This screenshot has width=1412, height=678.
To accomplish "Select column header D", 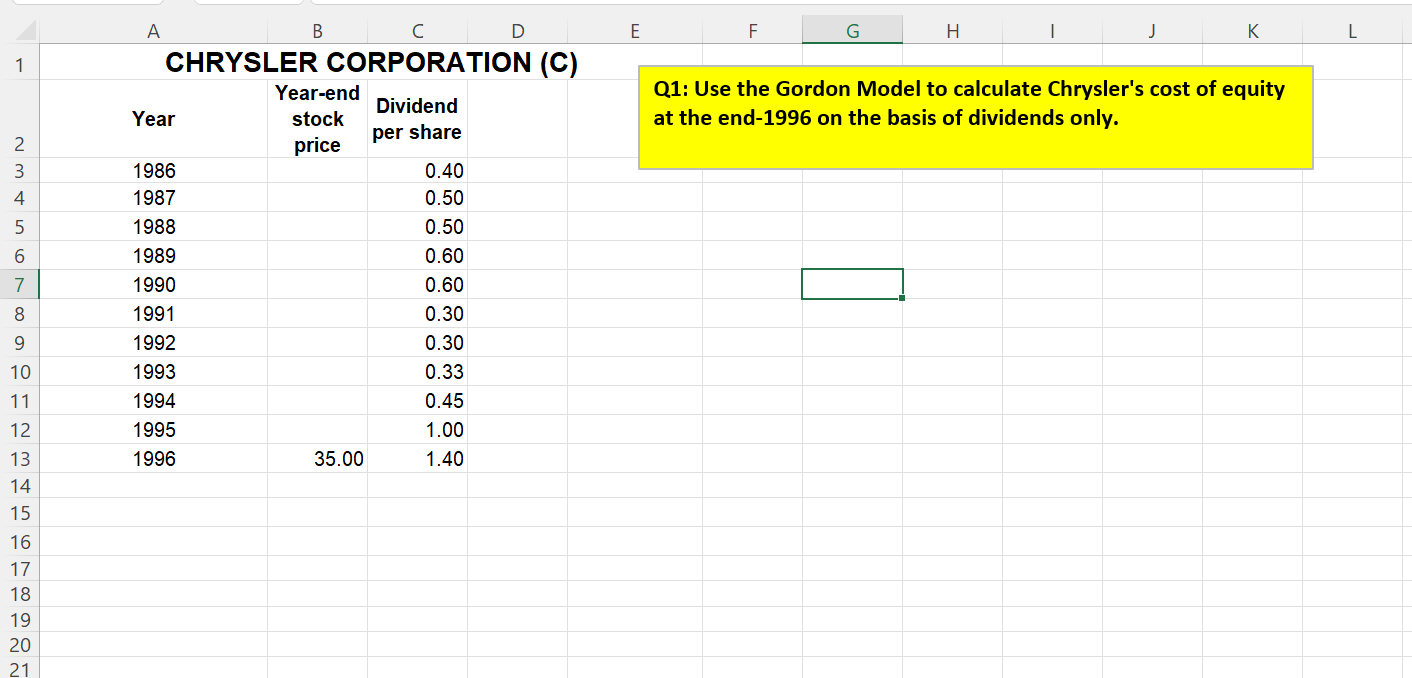I will tap(518, 31).
